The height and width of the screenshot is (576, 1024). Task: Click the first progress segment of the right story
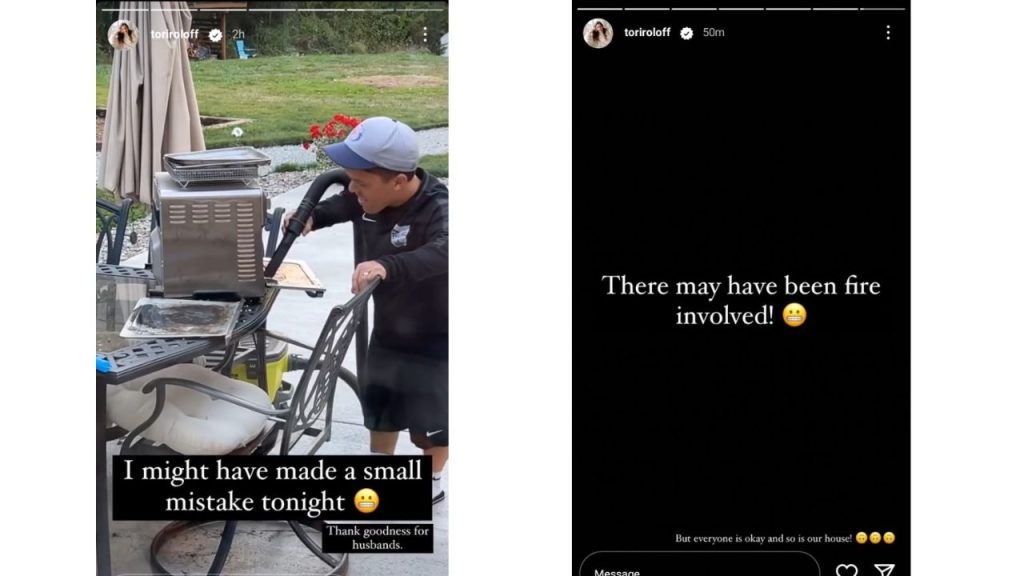(x=600, y=8)
